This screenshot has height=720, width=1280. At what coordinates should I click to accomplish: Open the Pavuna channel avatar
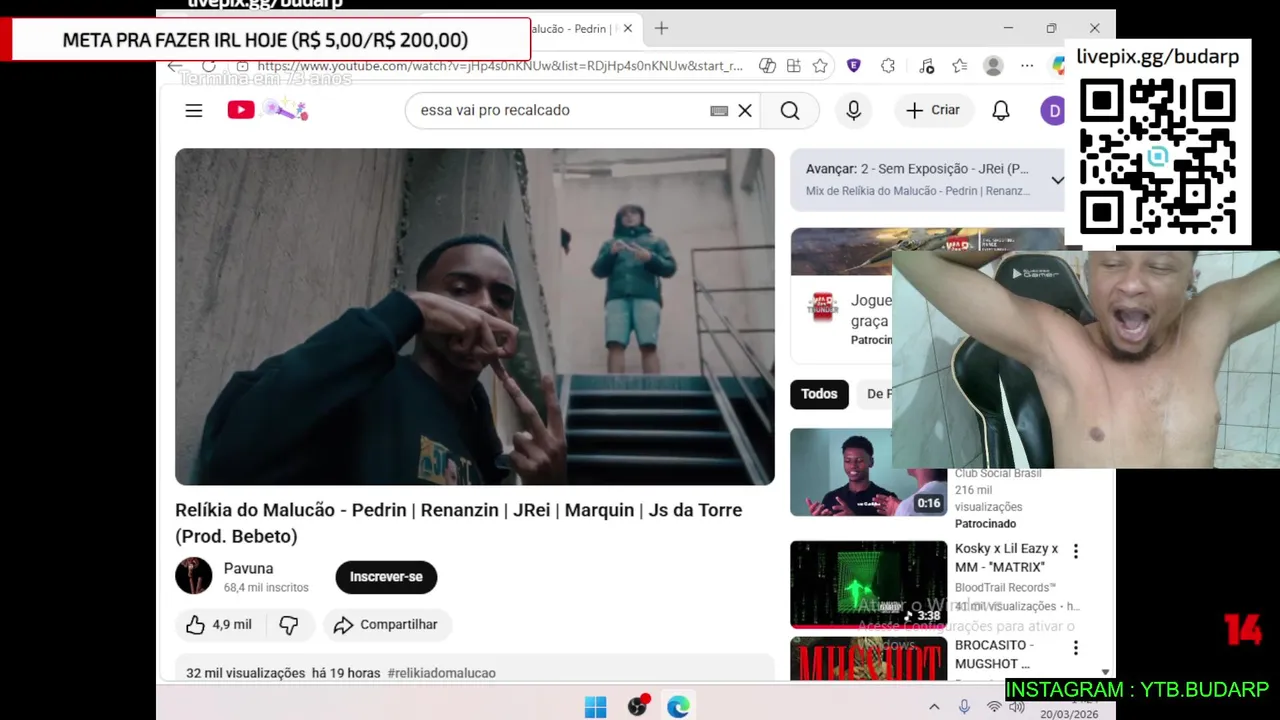194,576
